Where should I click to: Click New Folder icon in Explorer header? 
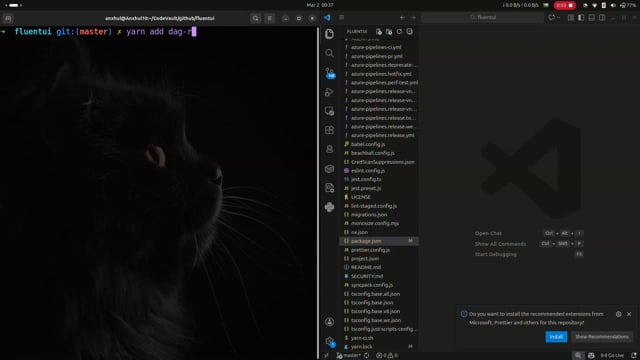click(389, 31)
